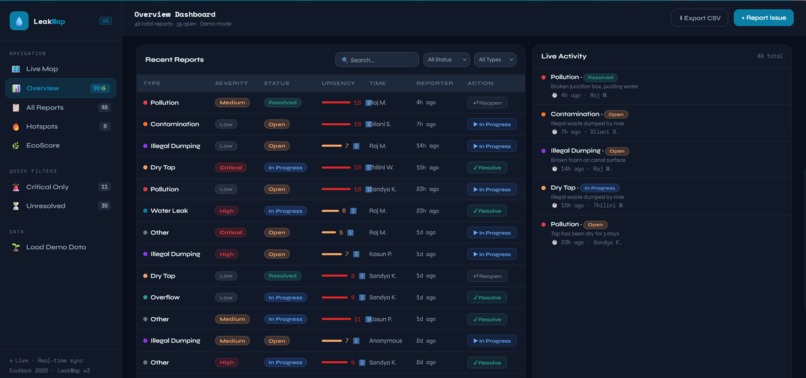Click the urgency bar in the Other Critical row

(x=329, y=232)
